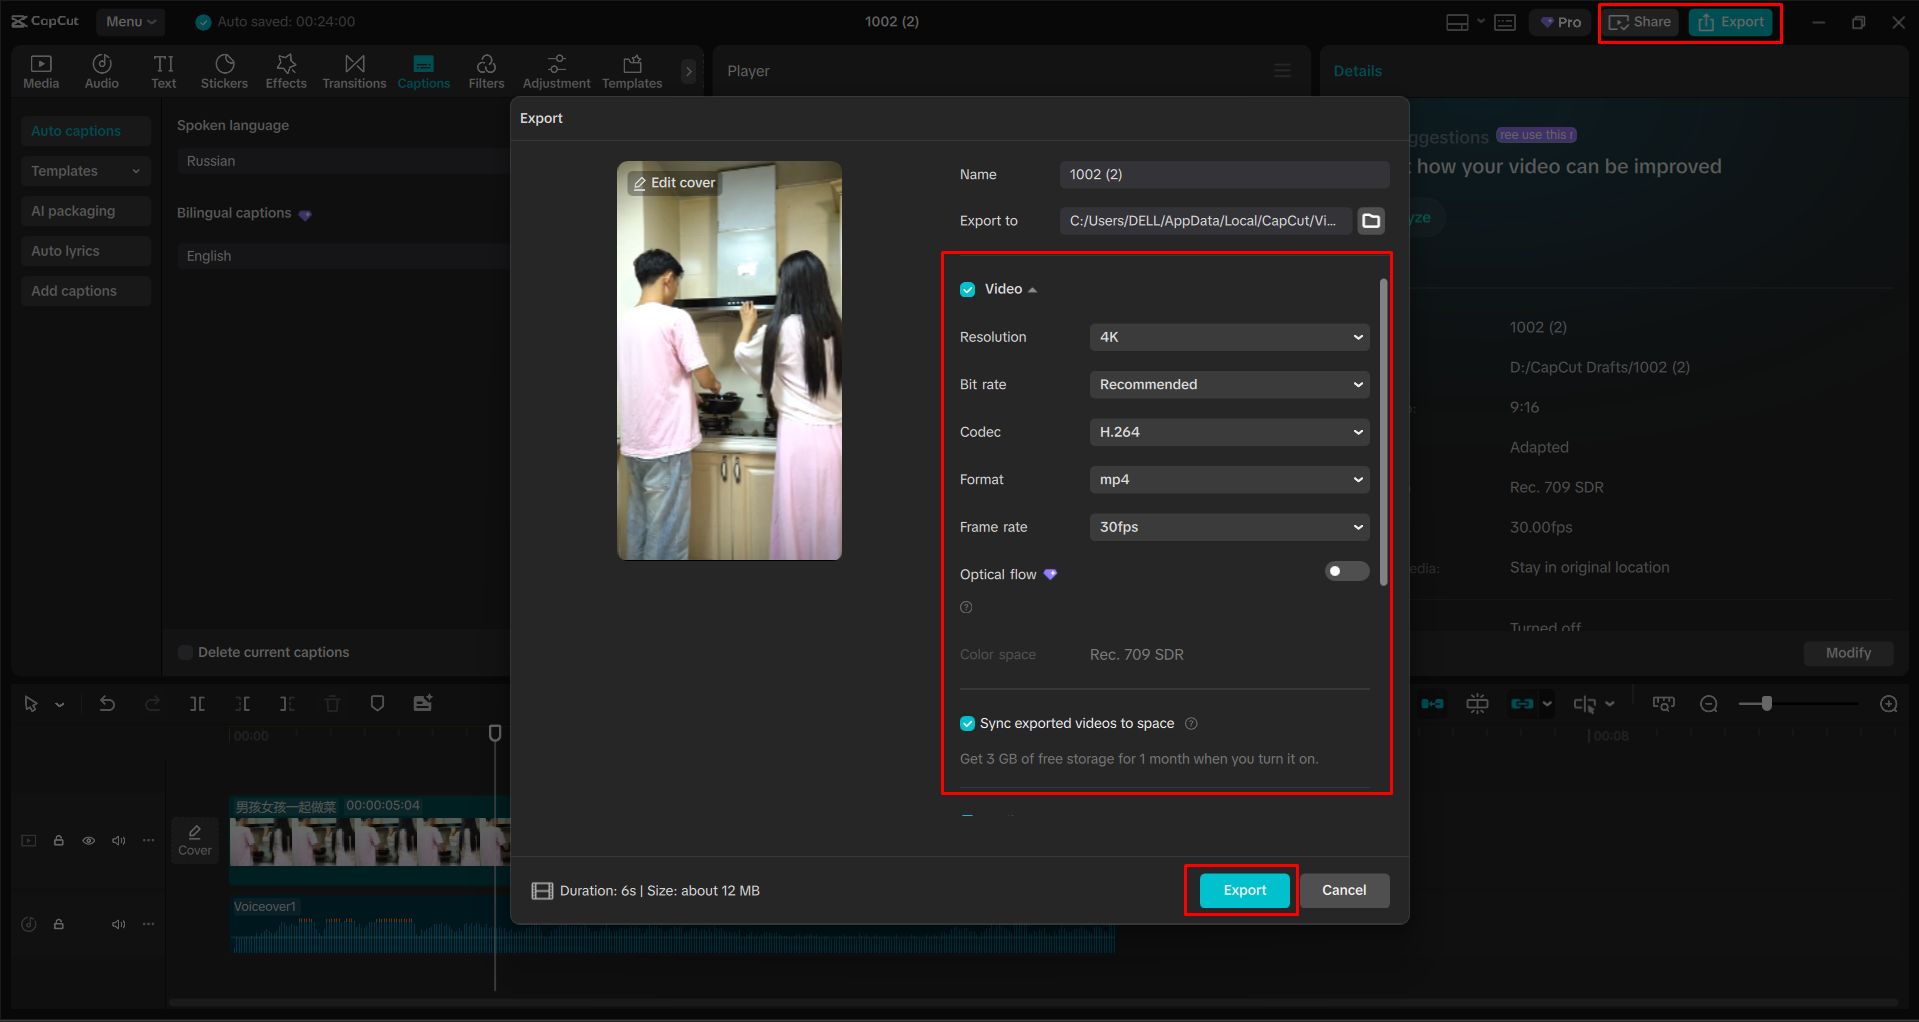Screen dimensions: 1919x1022
Task: Click the Share button in the title bar
Action: click(1639, 21)
